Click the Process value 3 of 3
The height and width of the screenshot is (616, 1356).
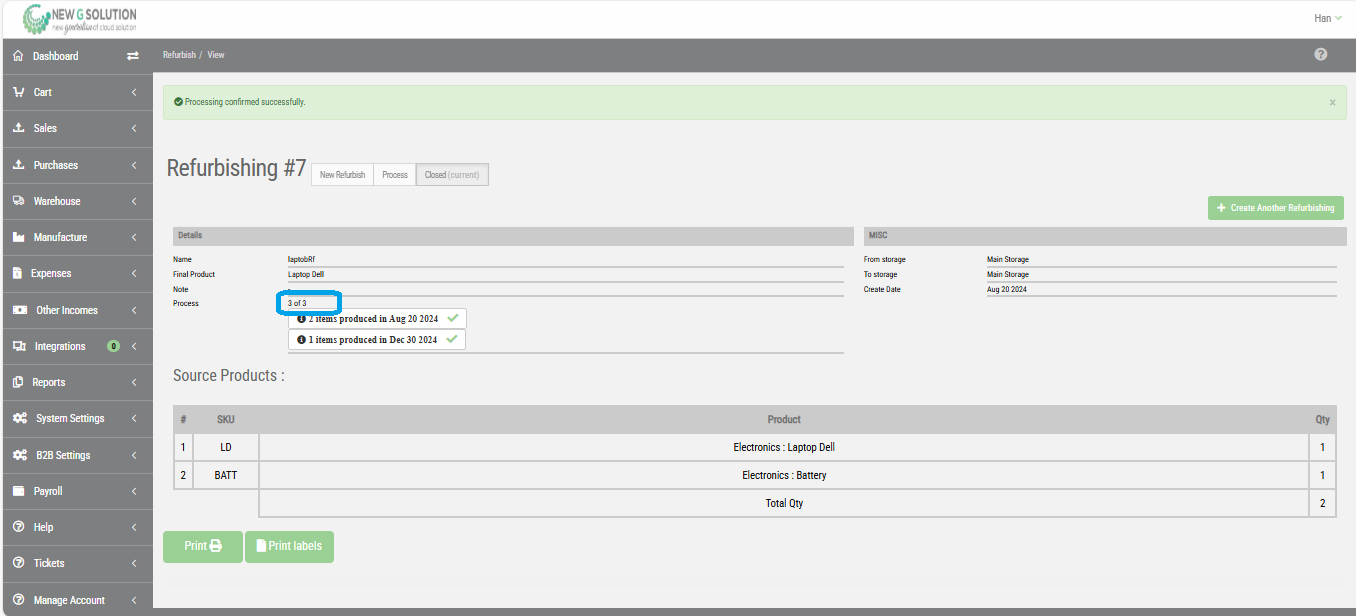297,303
